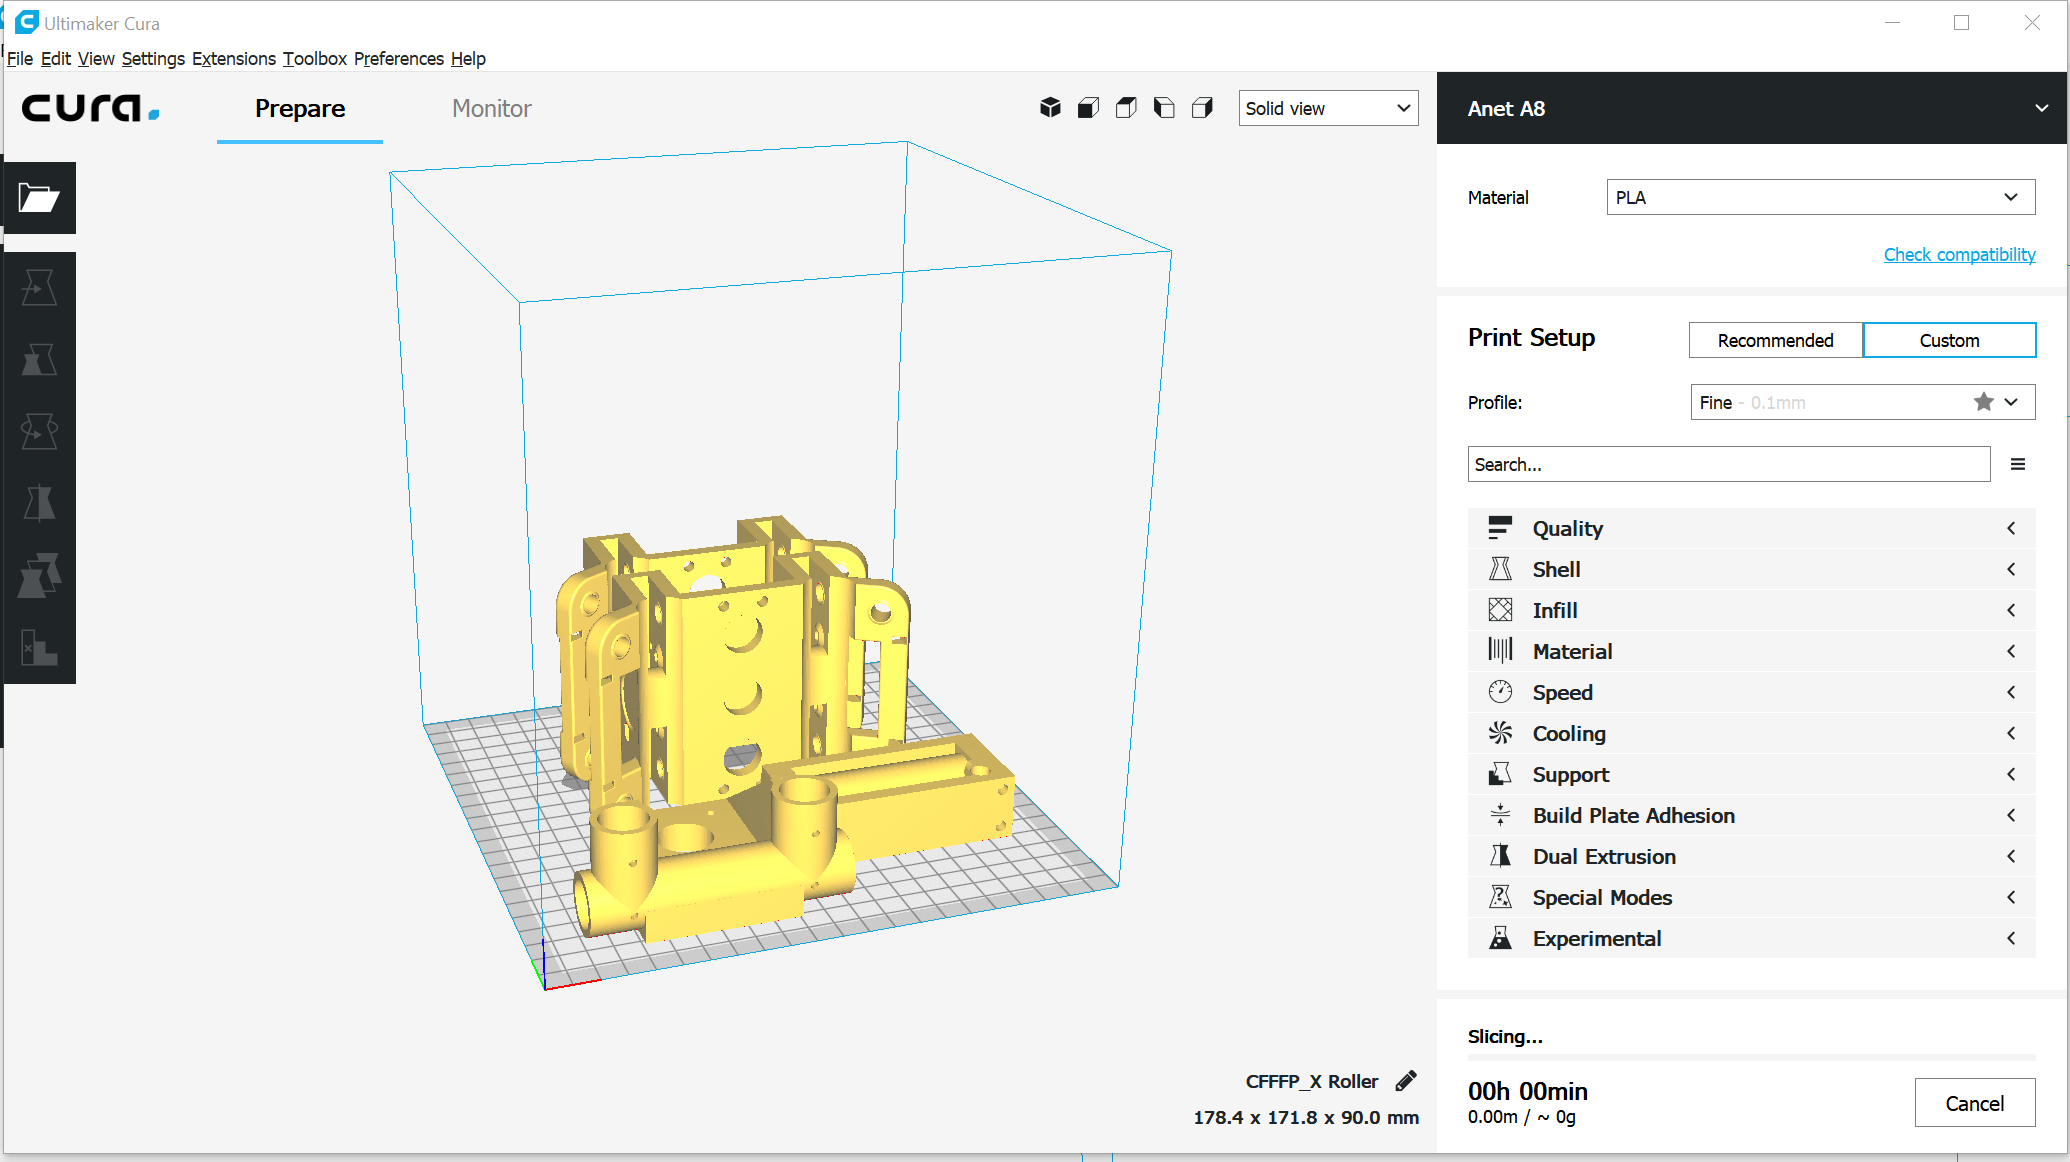Select the Support Blocker tool
This screenshot has width=2070, height=1162.
[x=38, y=649]
